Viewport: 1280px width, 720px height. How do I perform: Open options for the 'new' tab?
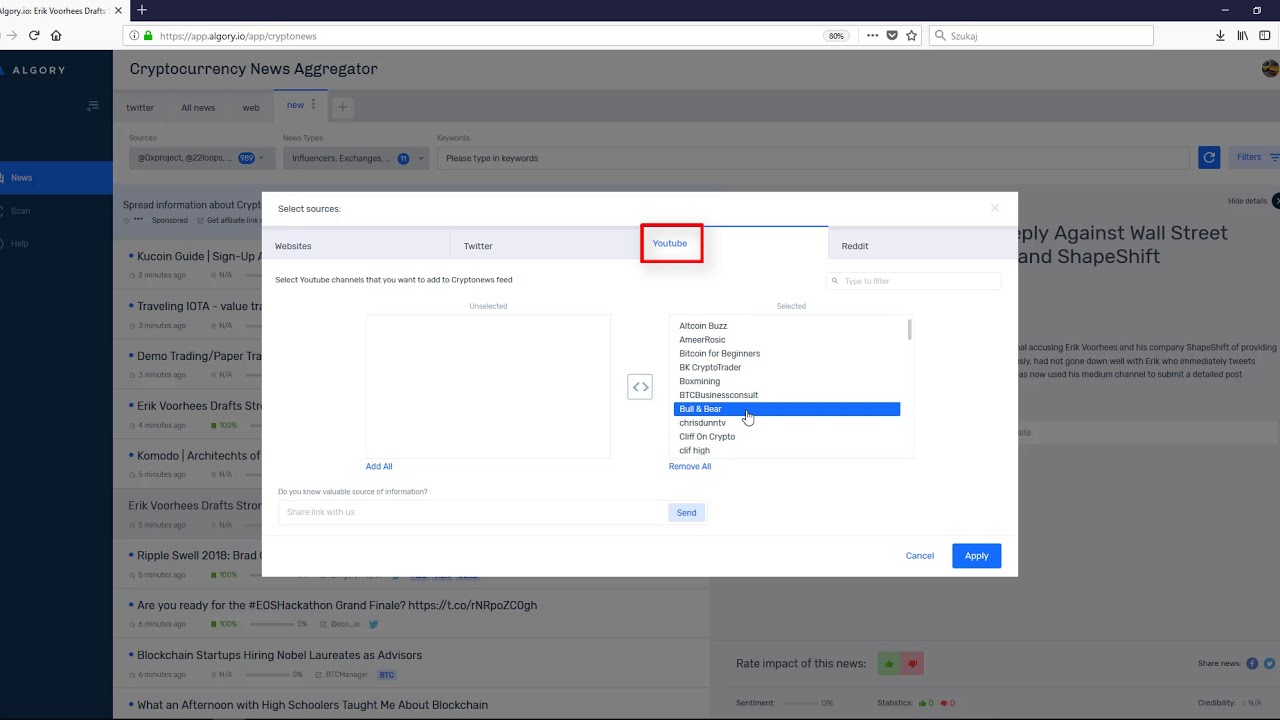click(313, 104)
